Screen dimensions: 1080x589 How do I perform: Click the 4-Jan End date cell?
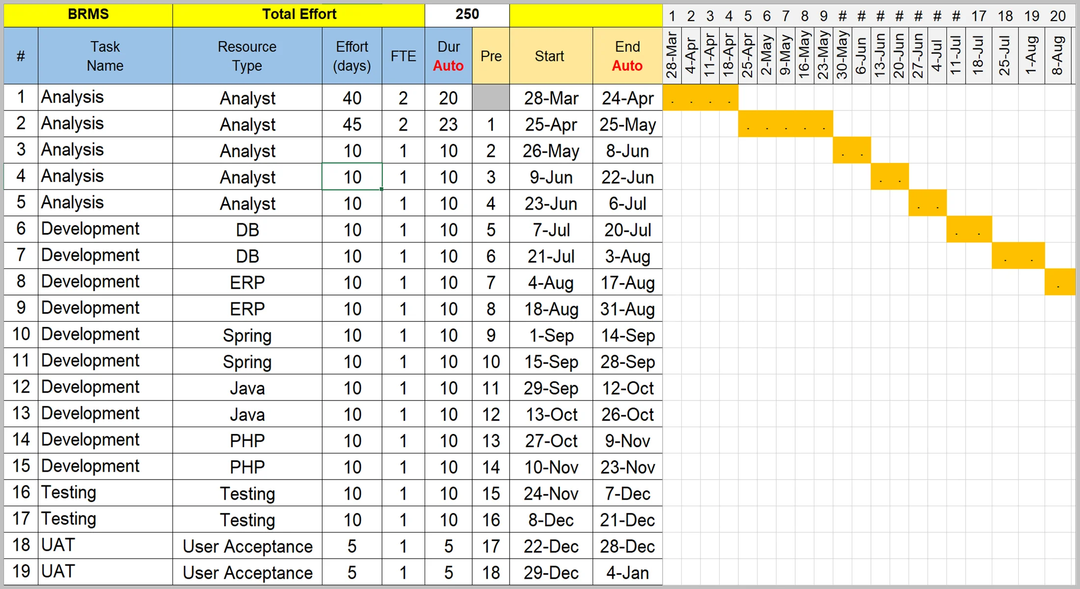click(627, 573)
